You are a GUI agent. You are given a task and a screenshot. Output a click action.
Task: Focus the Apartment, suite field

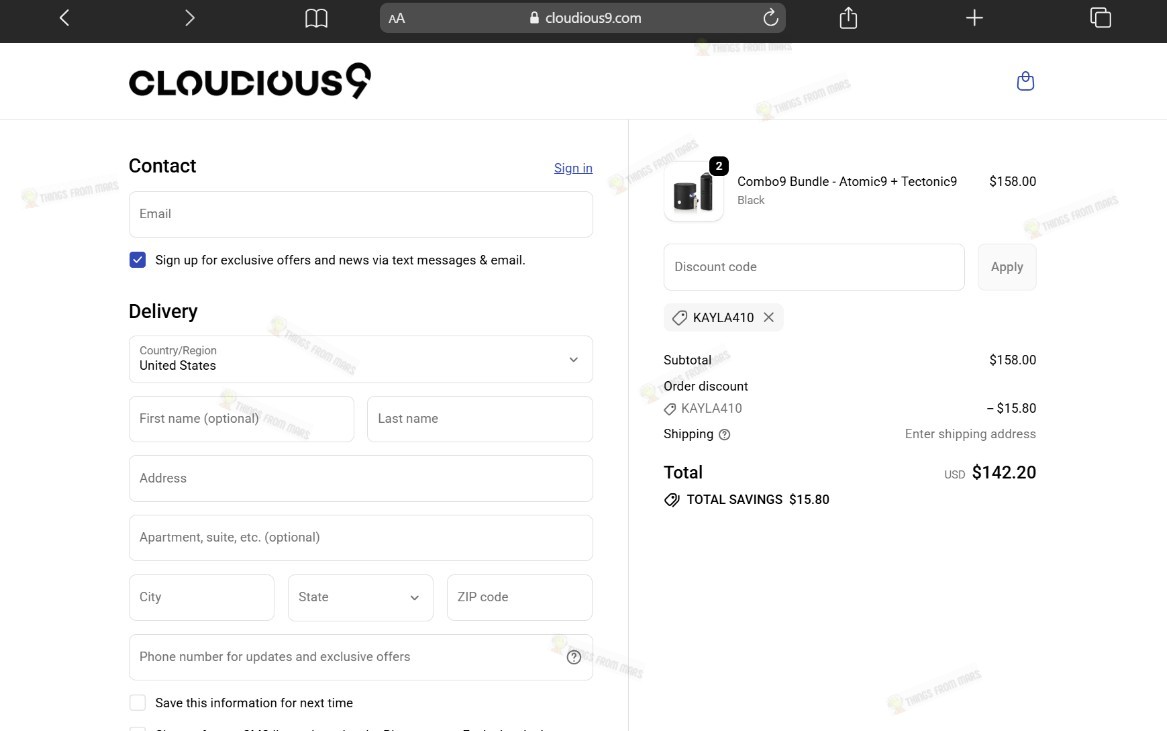[360, 537]
